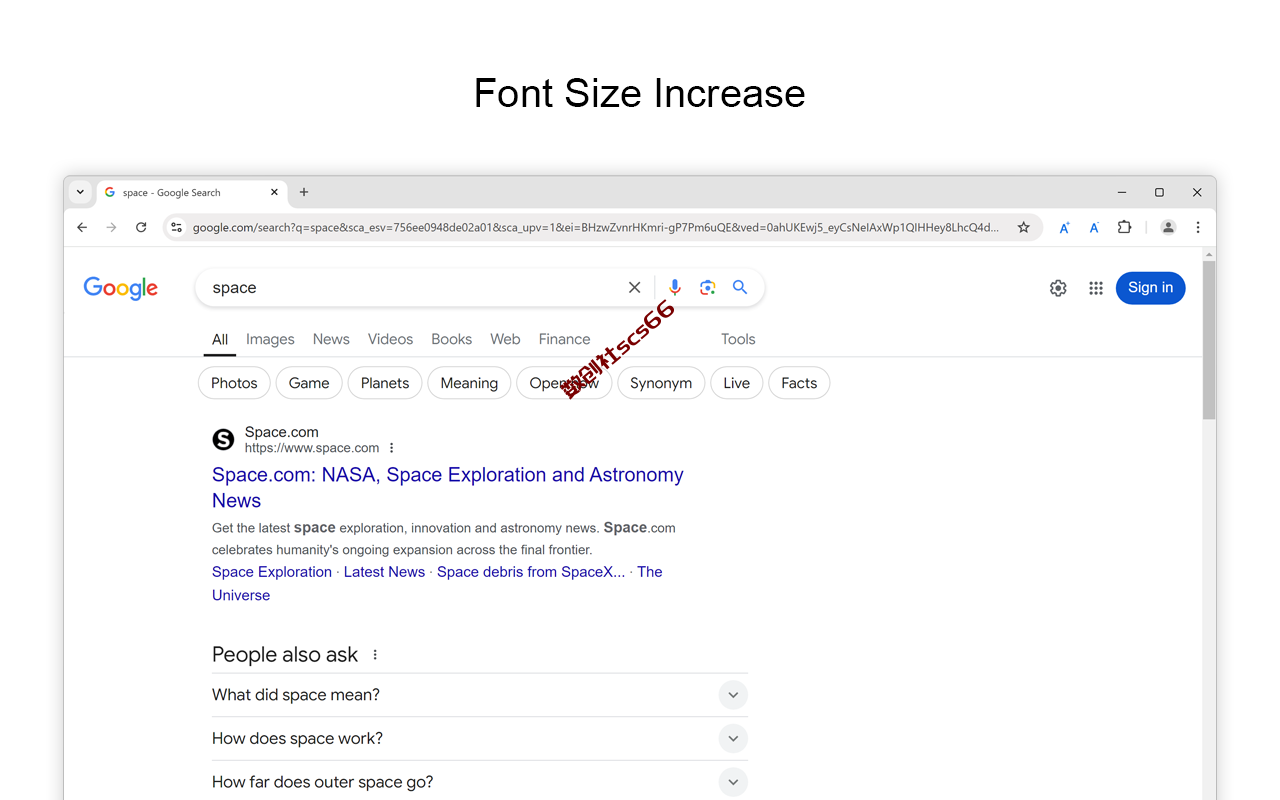Expand 'What did space mean?' question

click(480, 695)
